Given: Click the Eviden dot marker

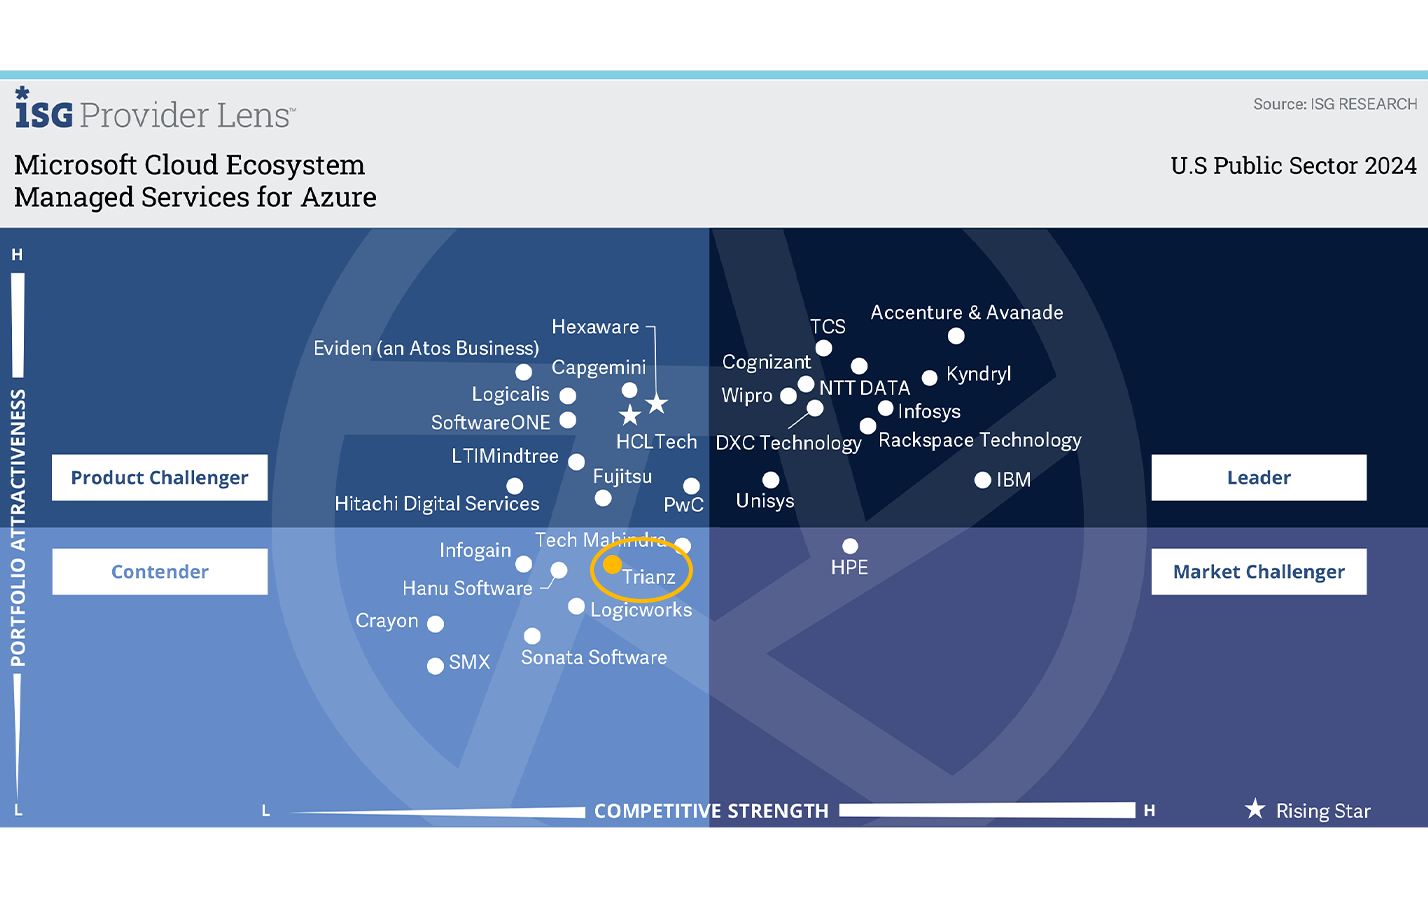Looking at the screenshot, I should click(x=523, y=372).
